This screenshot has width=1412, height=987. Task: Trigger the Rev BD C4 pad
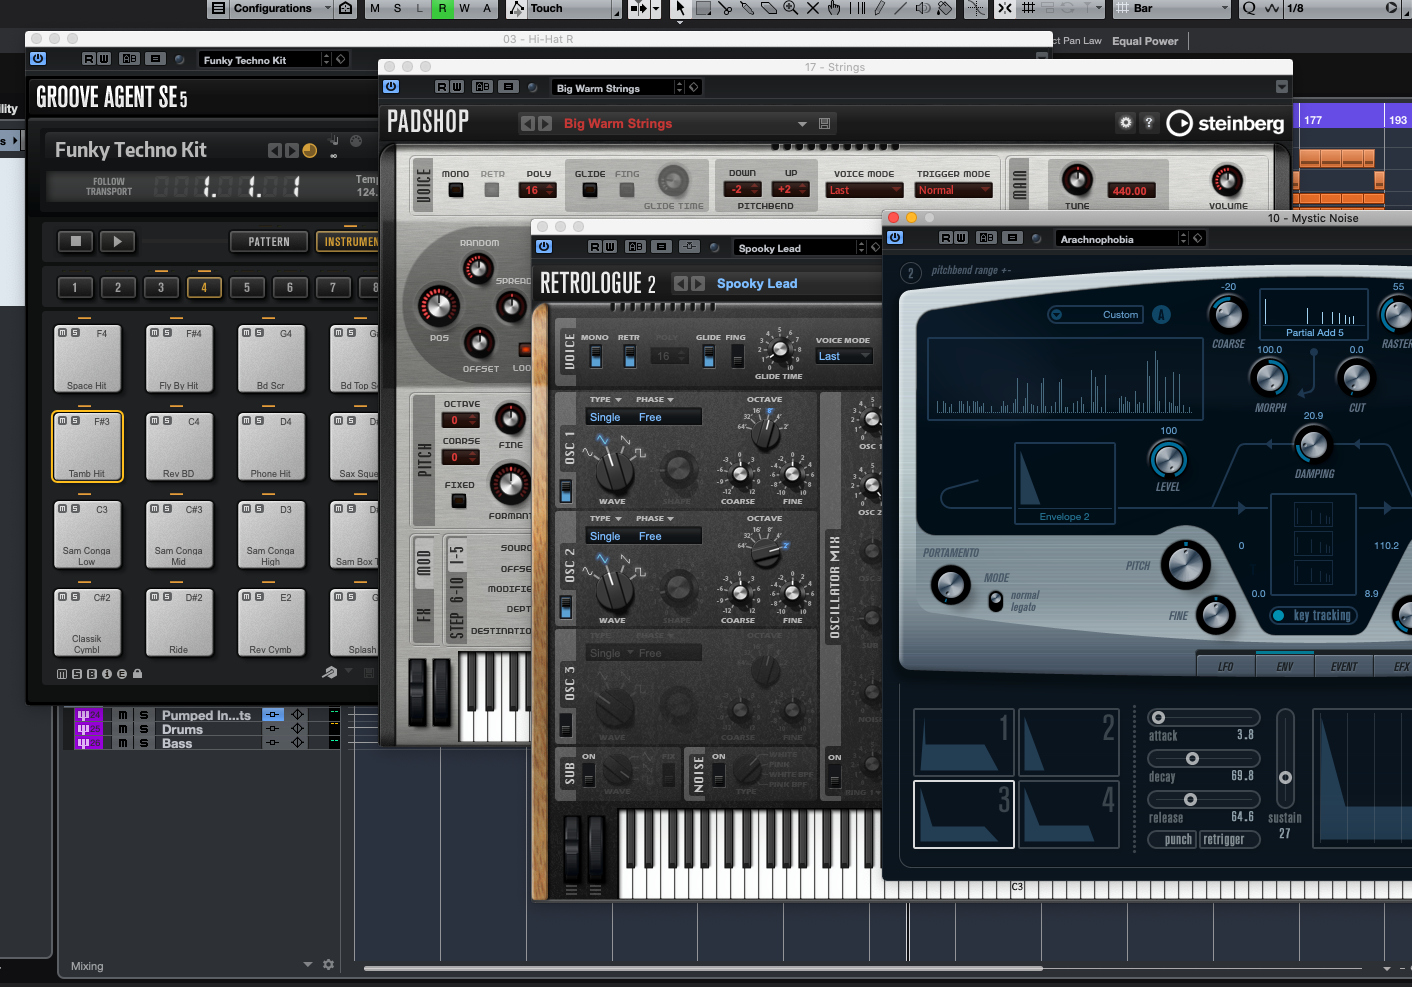point(179,447)
